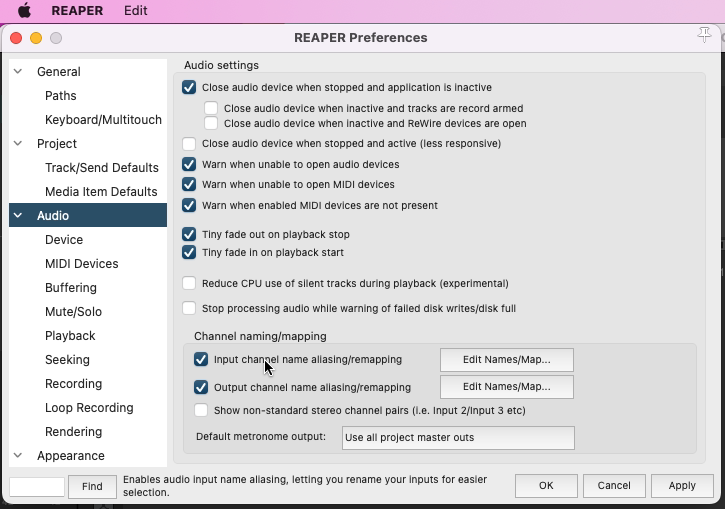Open Recording preferences
This screenshot has width=725, height=509.
tap(74, 384)
